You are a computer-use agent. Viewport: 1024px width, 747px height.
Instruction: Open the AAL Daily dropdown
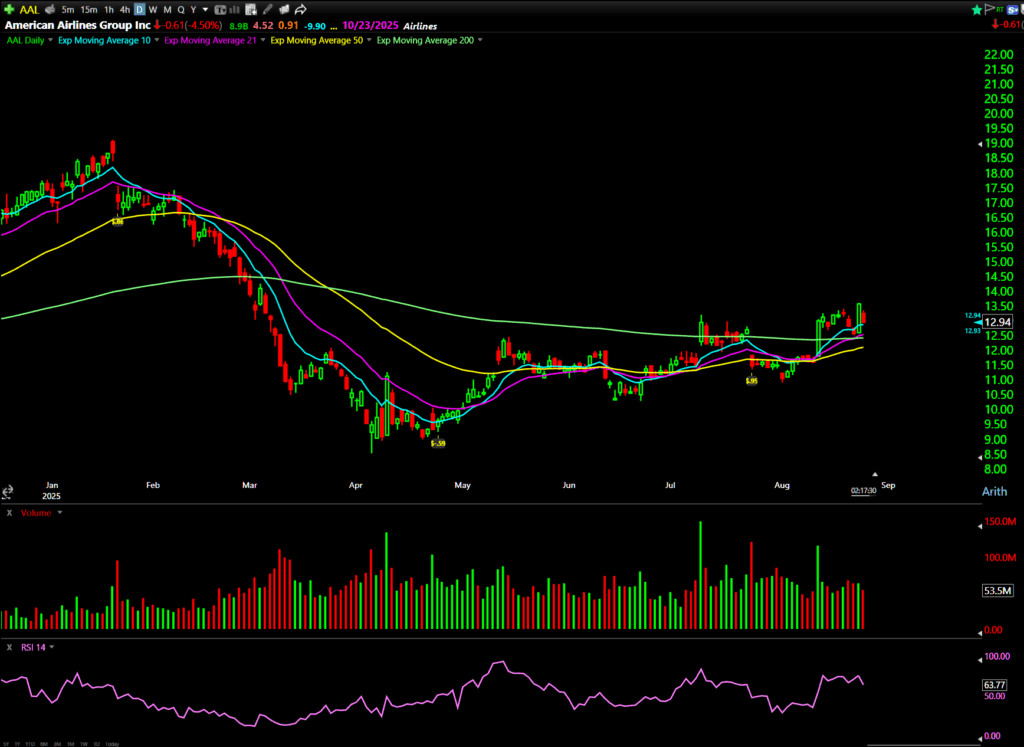coord(50,40)
